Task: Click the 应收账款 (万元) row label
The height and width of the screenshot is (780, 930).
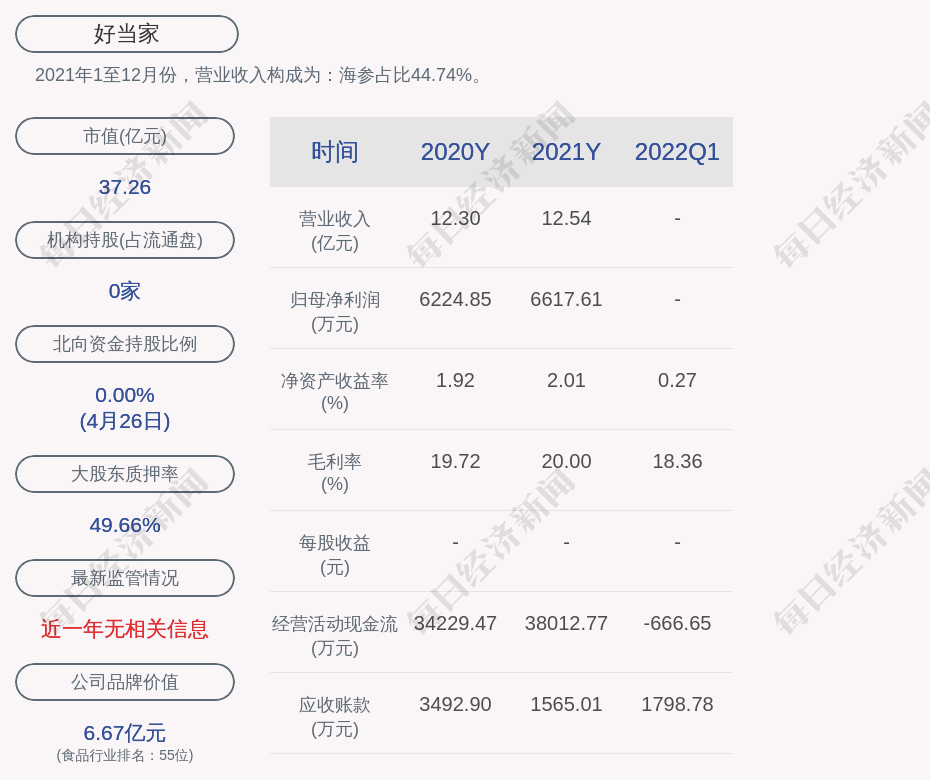Action: coord(335,717)
